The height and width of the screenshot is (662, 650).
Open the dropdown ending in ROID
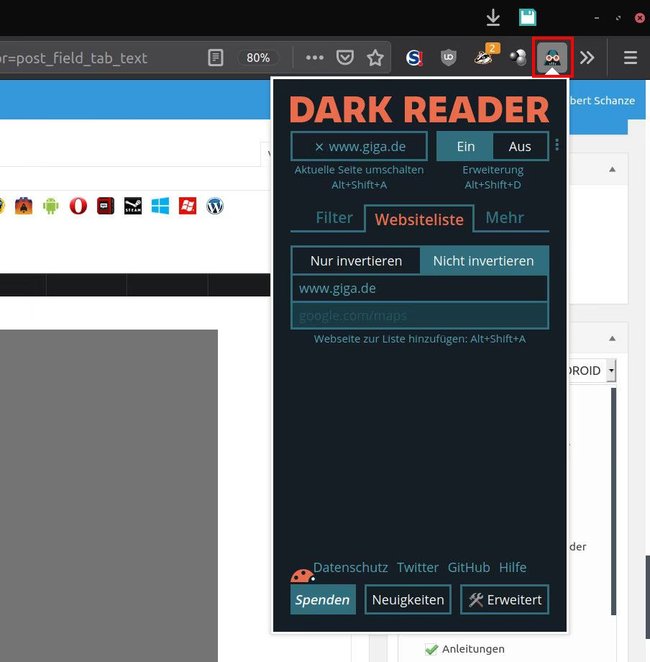tap(592, 371)
